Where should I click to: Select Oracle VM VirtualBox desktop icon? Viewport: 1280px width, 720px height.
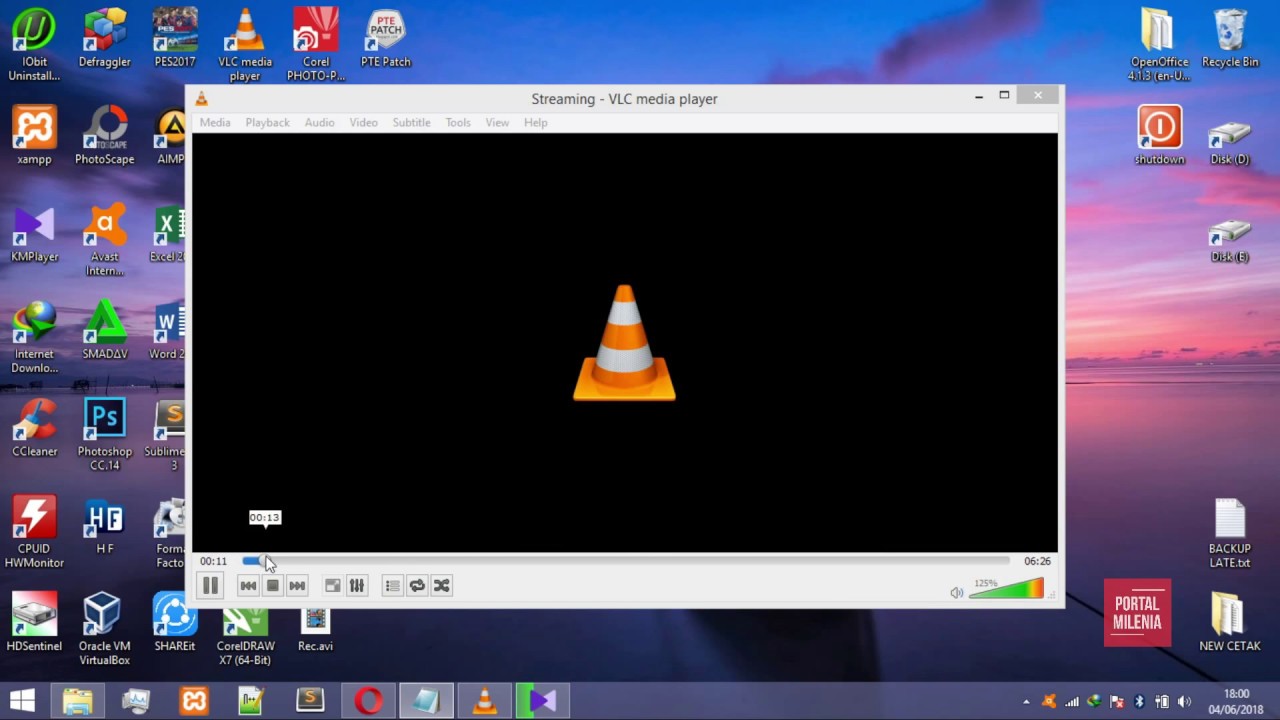105,629
